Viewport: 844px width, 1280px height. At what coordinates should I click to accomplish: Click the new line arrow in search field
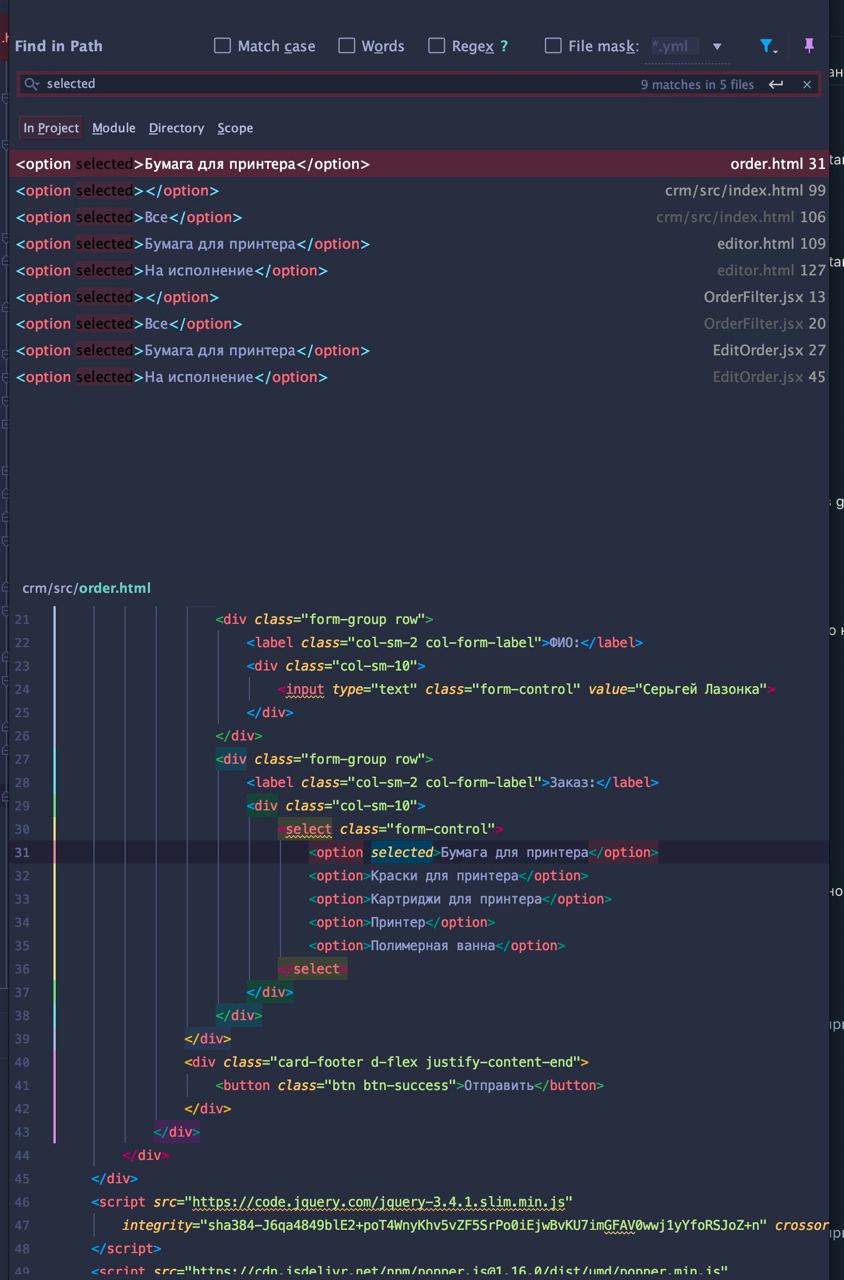tap(776, 85)
